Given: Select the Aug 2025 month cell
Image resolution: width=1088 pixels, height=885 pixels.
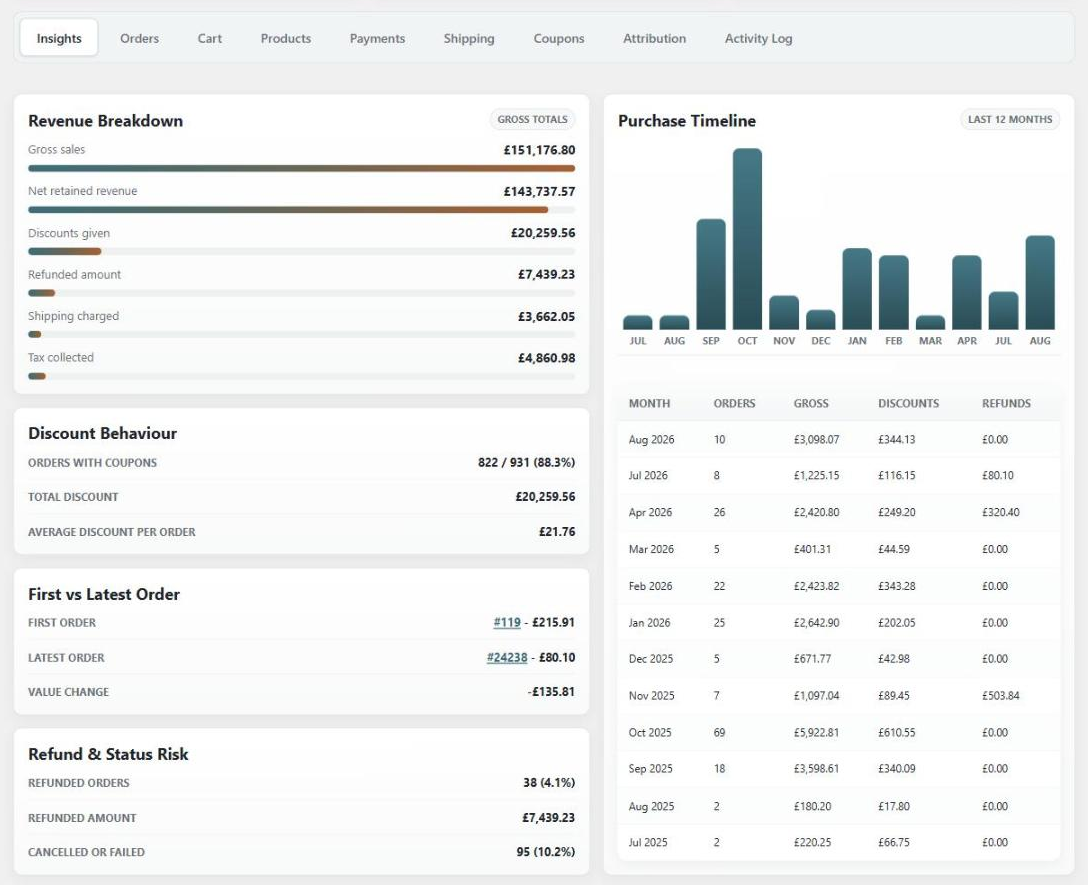Looking at the screenshot, I should tap(652, 806).
